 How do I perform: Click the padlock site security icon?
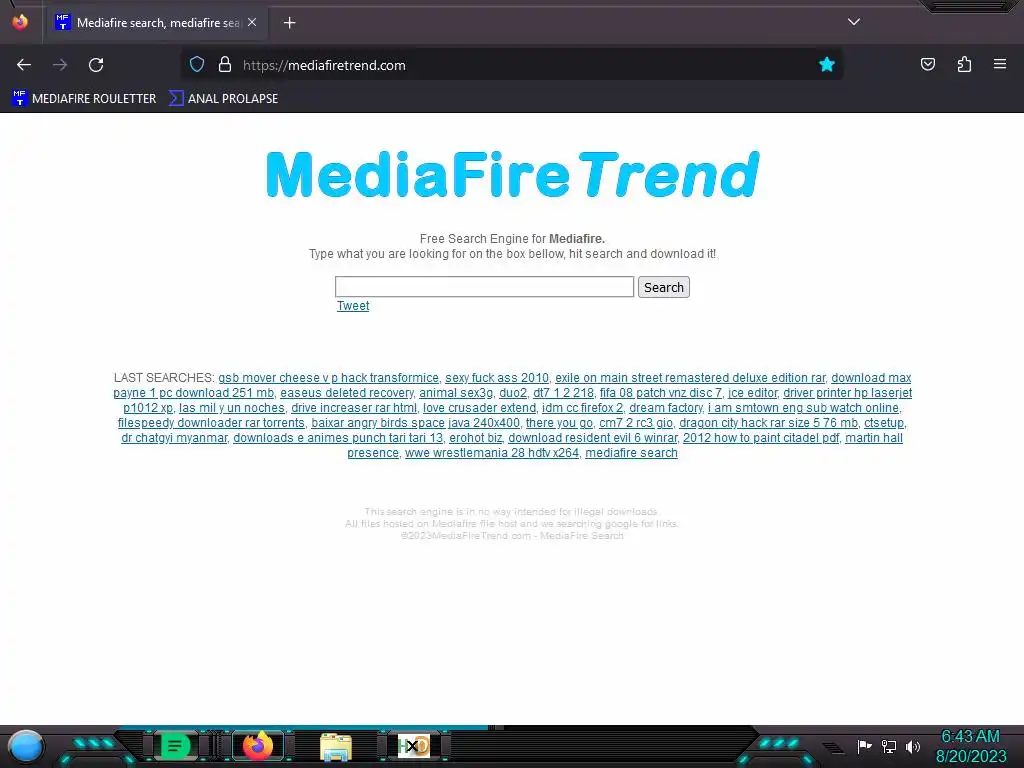pos(225,65)
